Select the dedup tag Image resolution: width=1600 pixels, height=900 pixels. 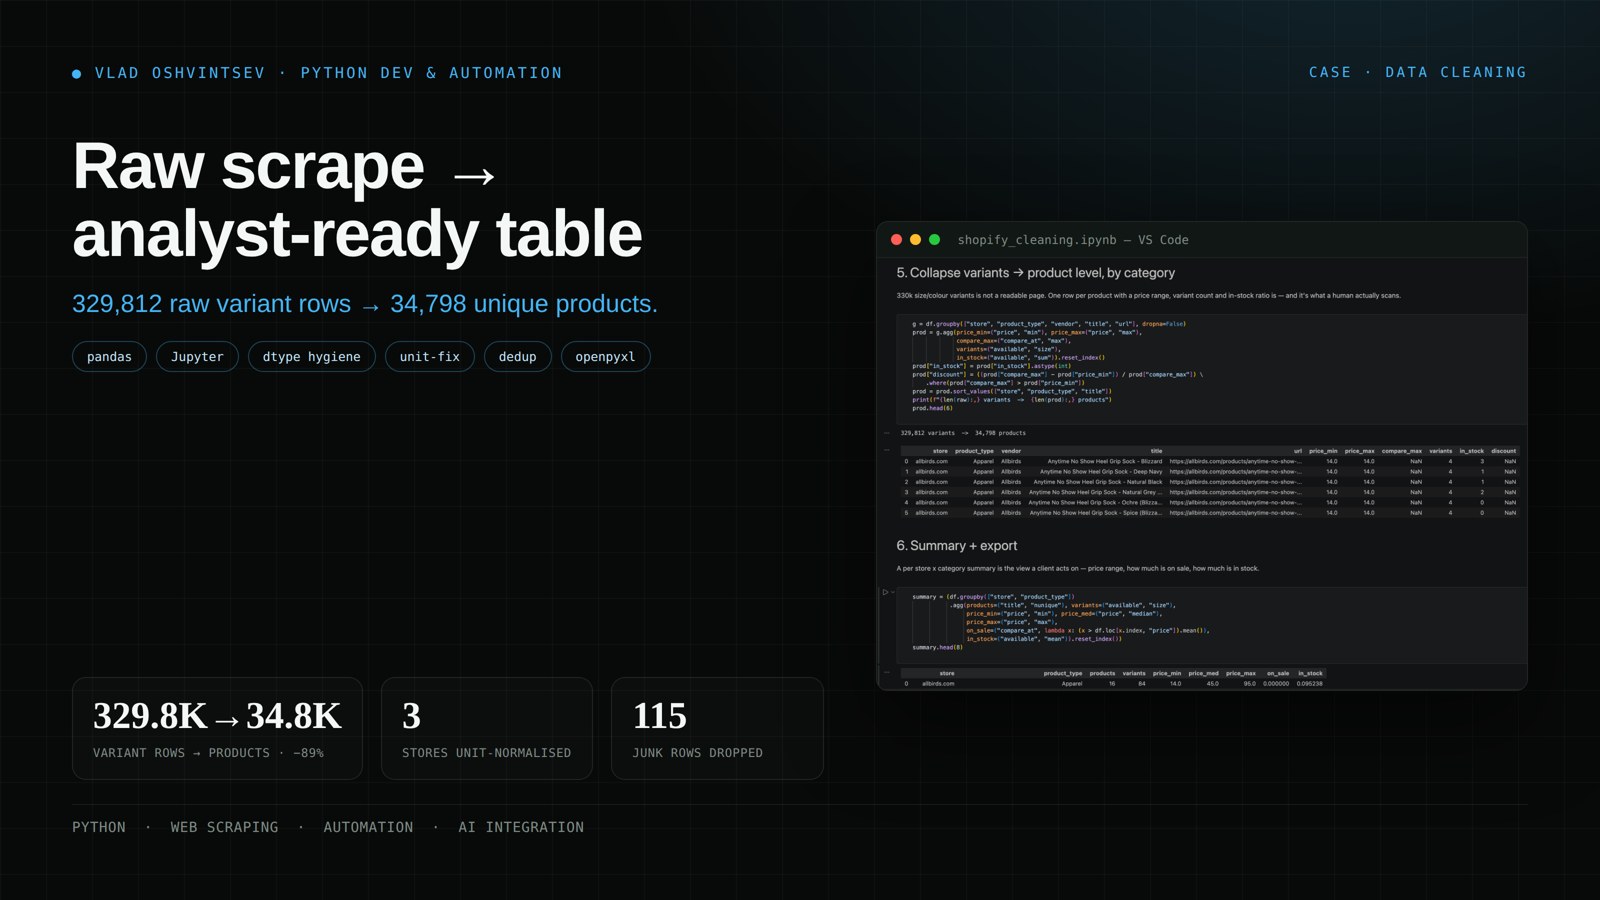pyautogui.click(x=518, y=357)
